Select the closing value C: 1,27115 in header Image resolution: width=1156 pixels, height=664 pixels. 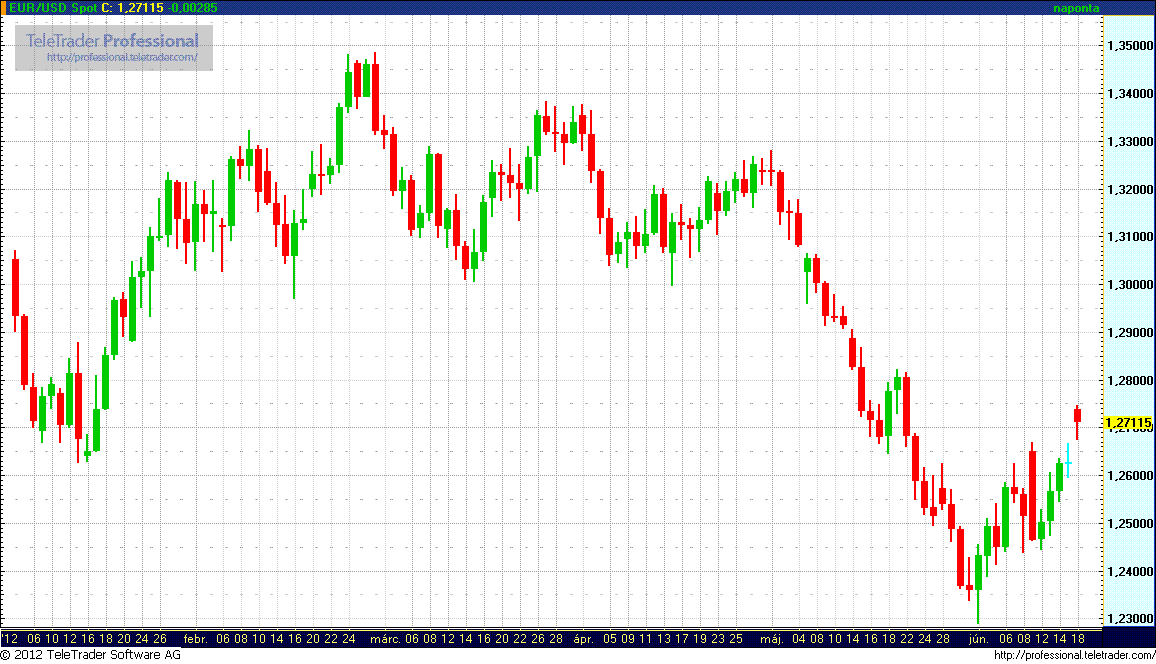pos(133,8)
